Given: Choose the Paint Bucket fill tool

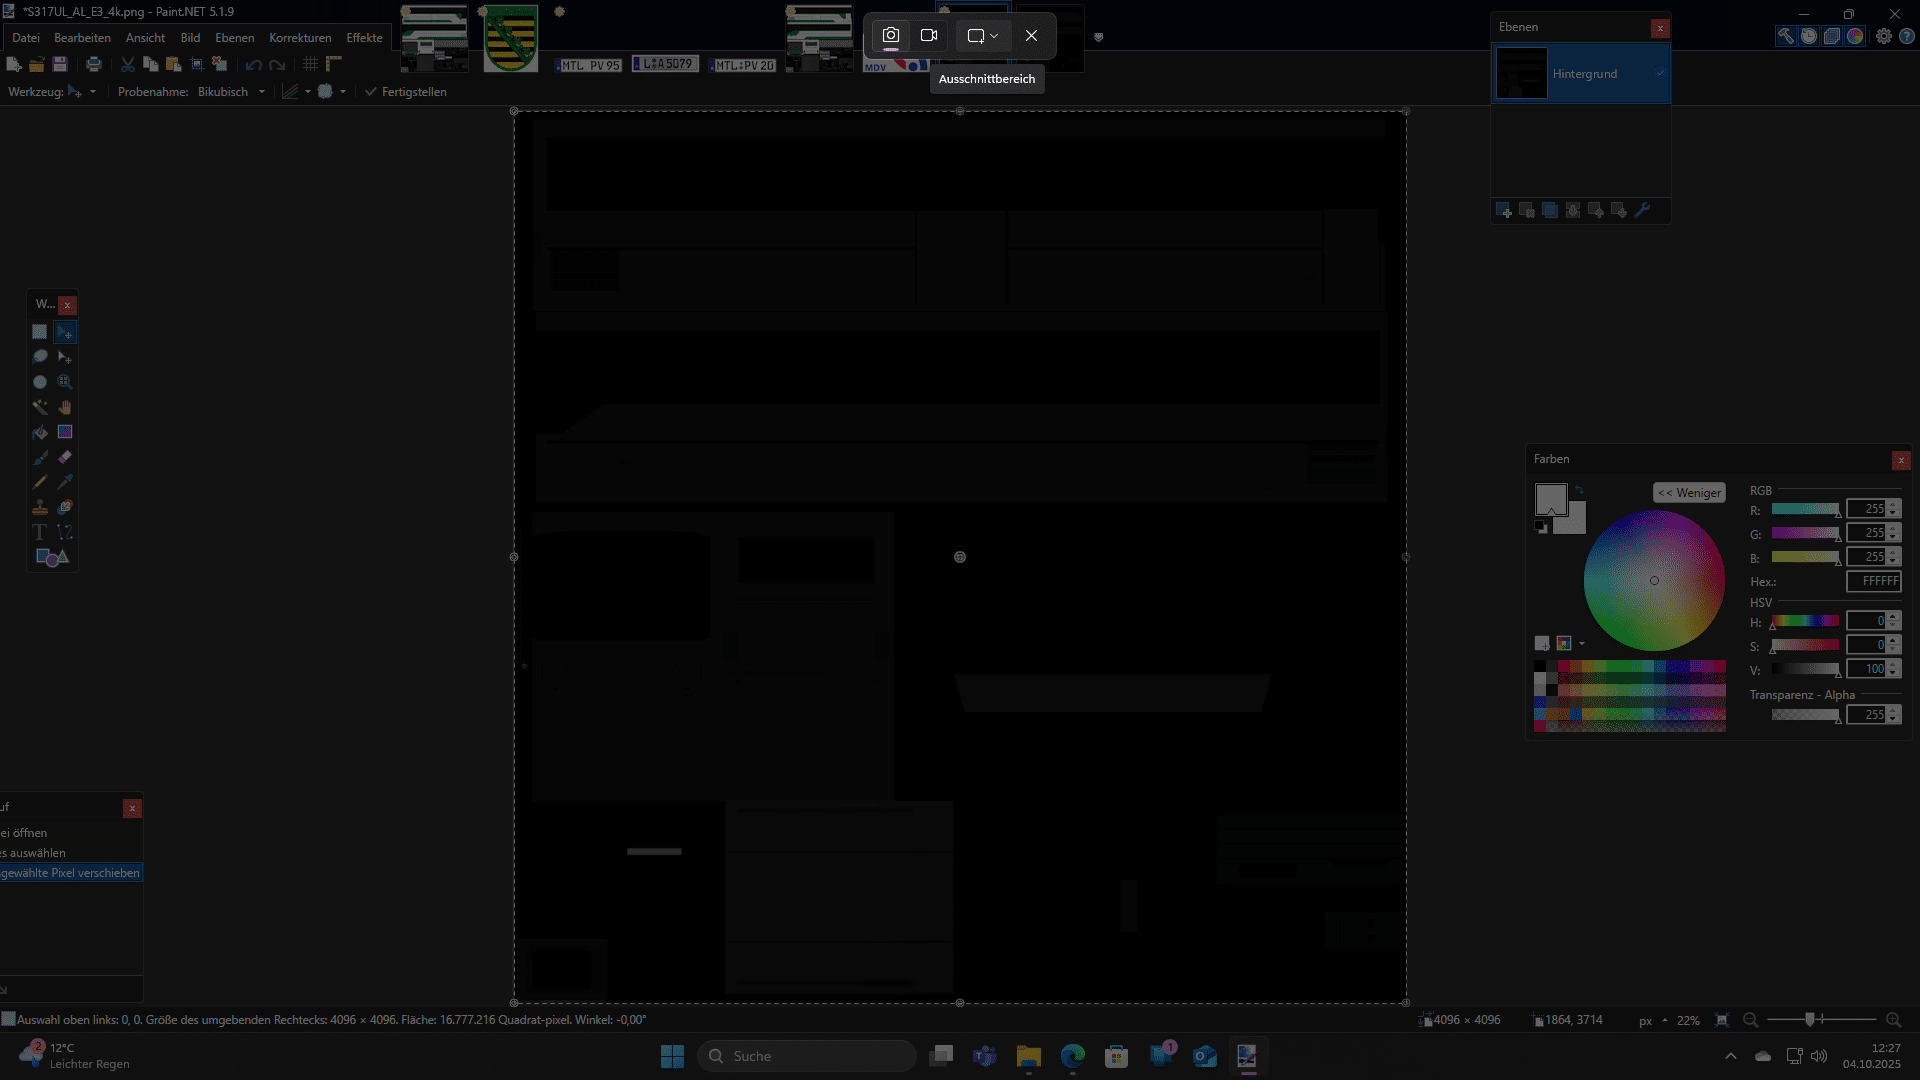Looking at the screenshot, I should (x=40, y=432).
